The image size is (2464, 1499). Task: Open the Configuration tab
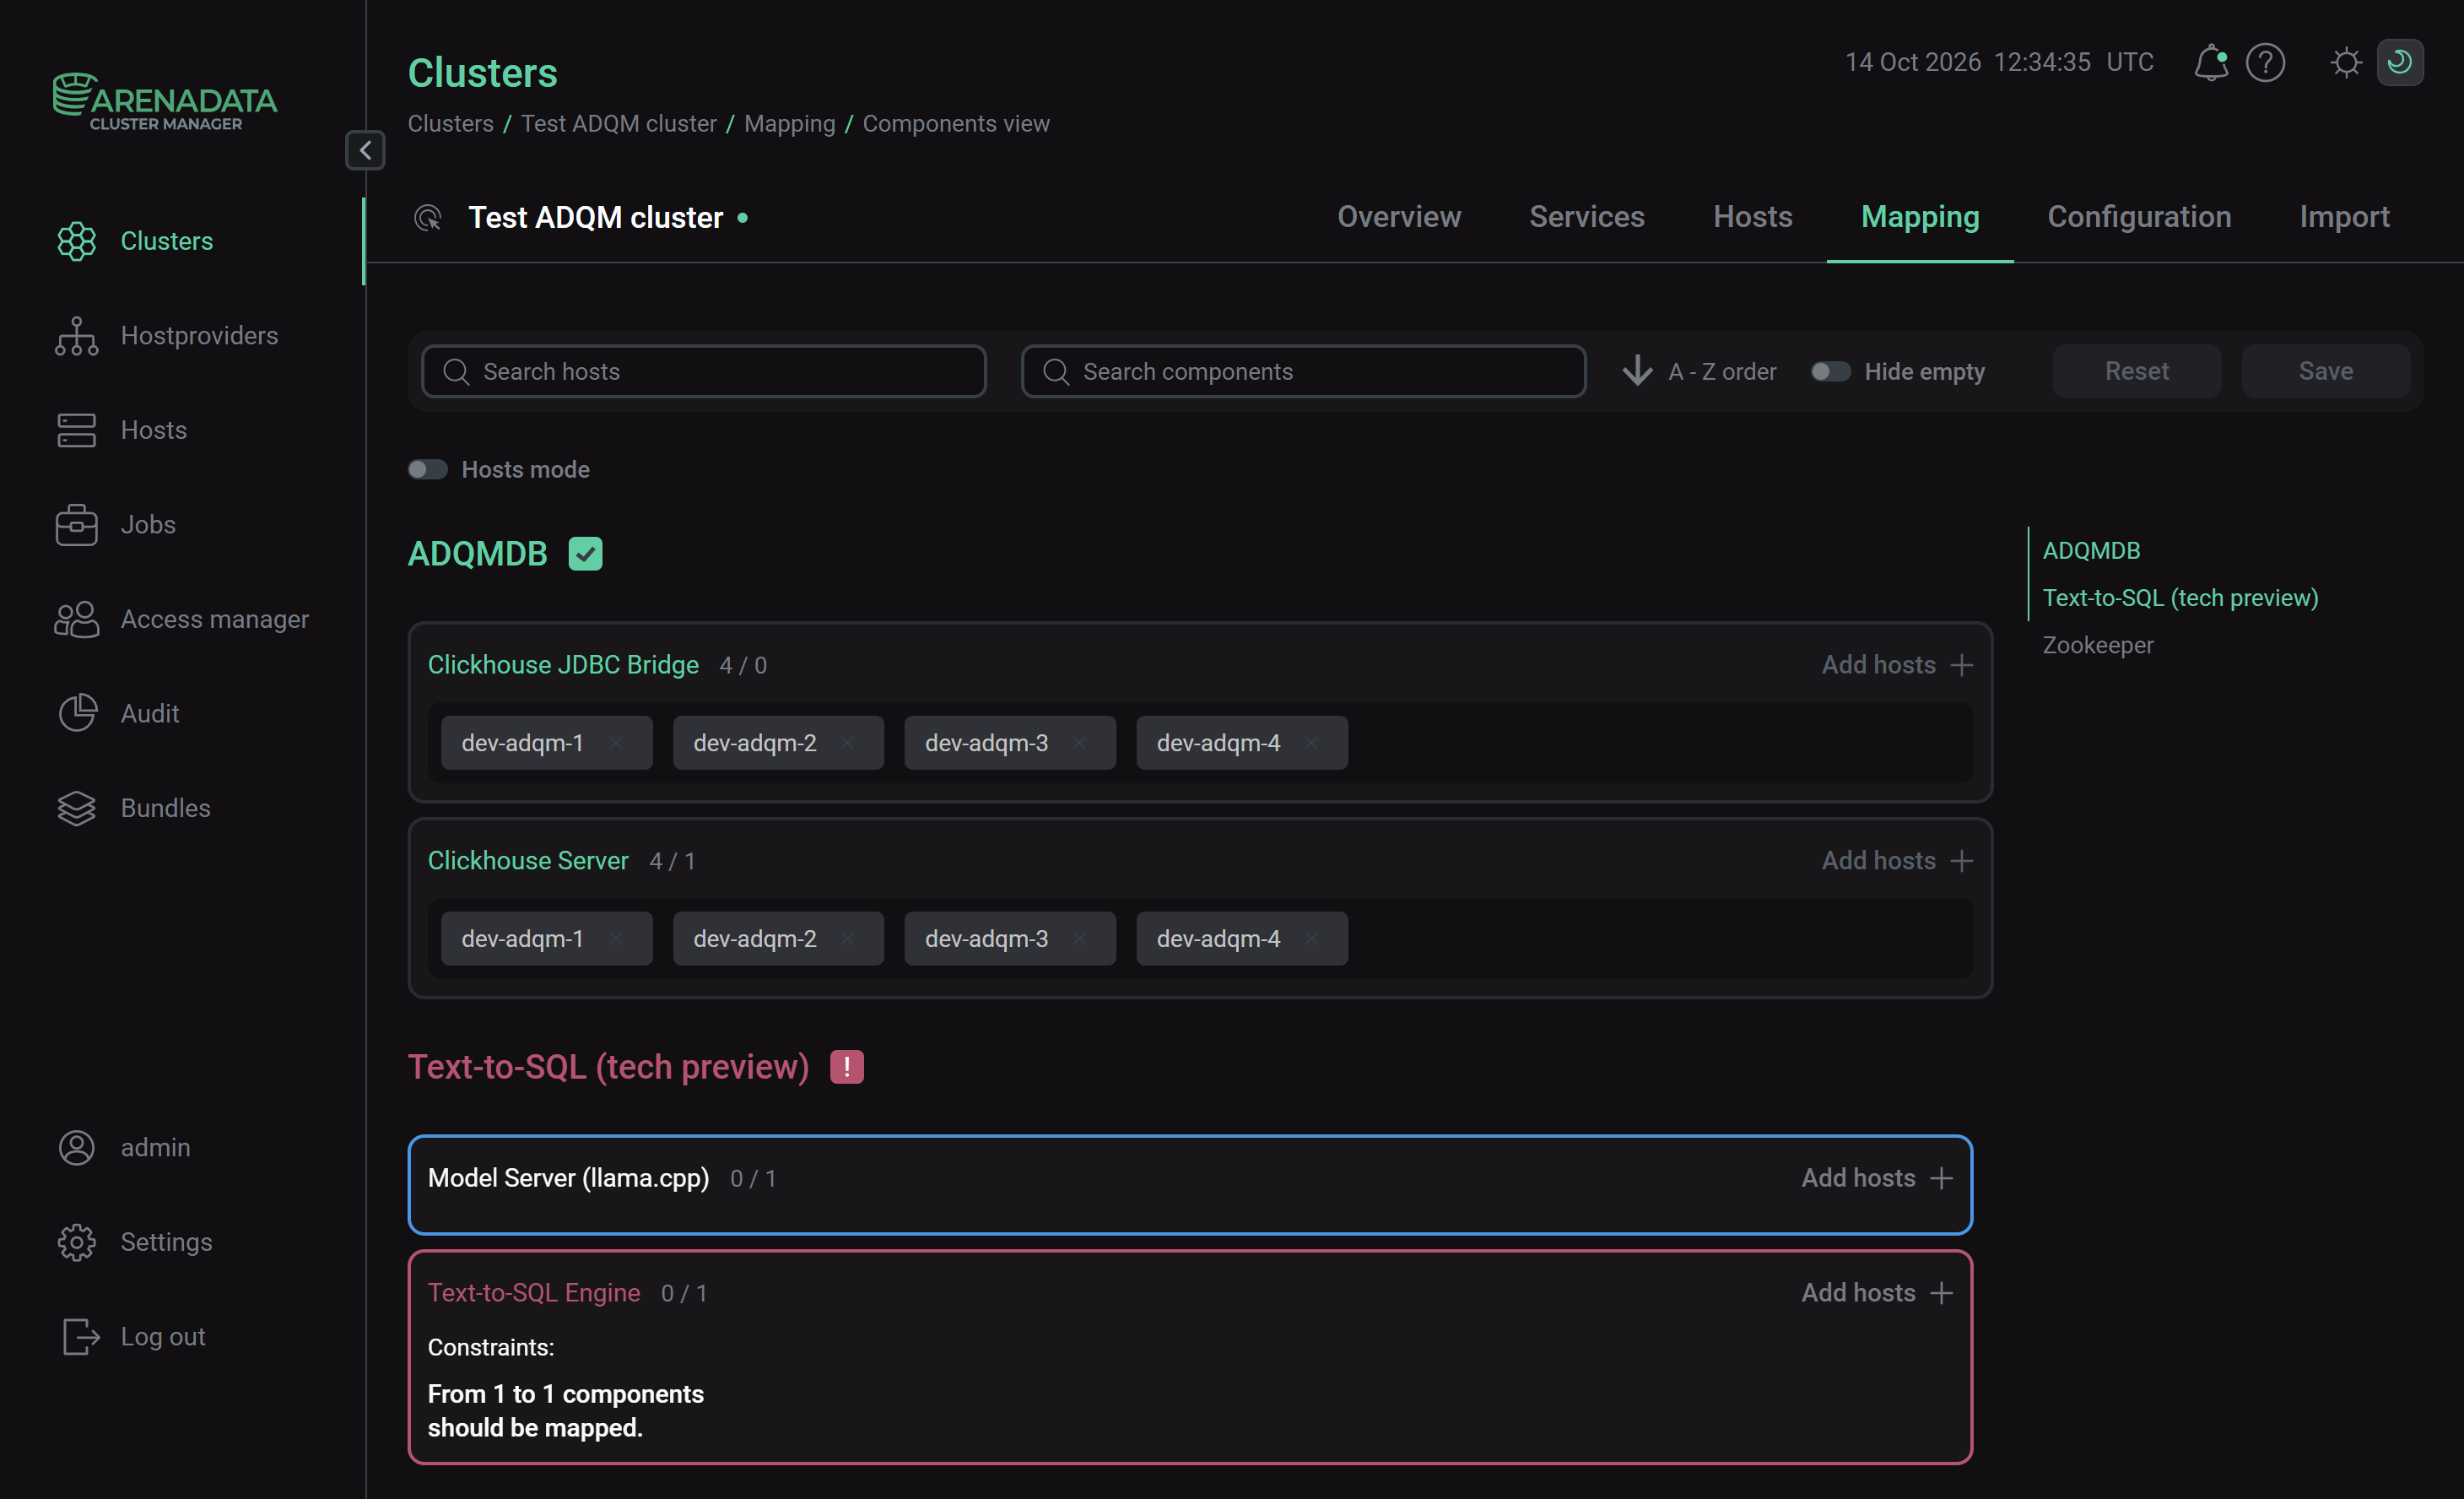(x=2138, y=217)
